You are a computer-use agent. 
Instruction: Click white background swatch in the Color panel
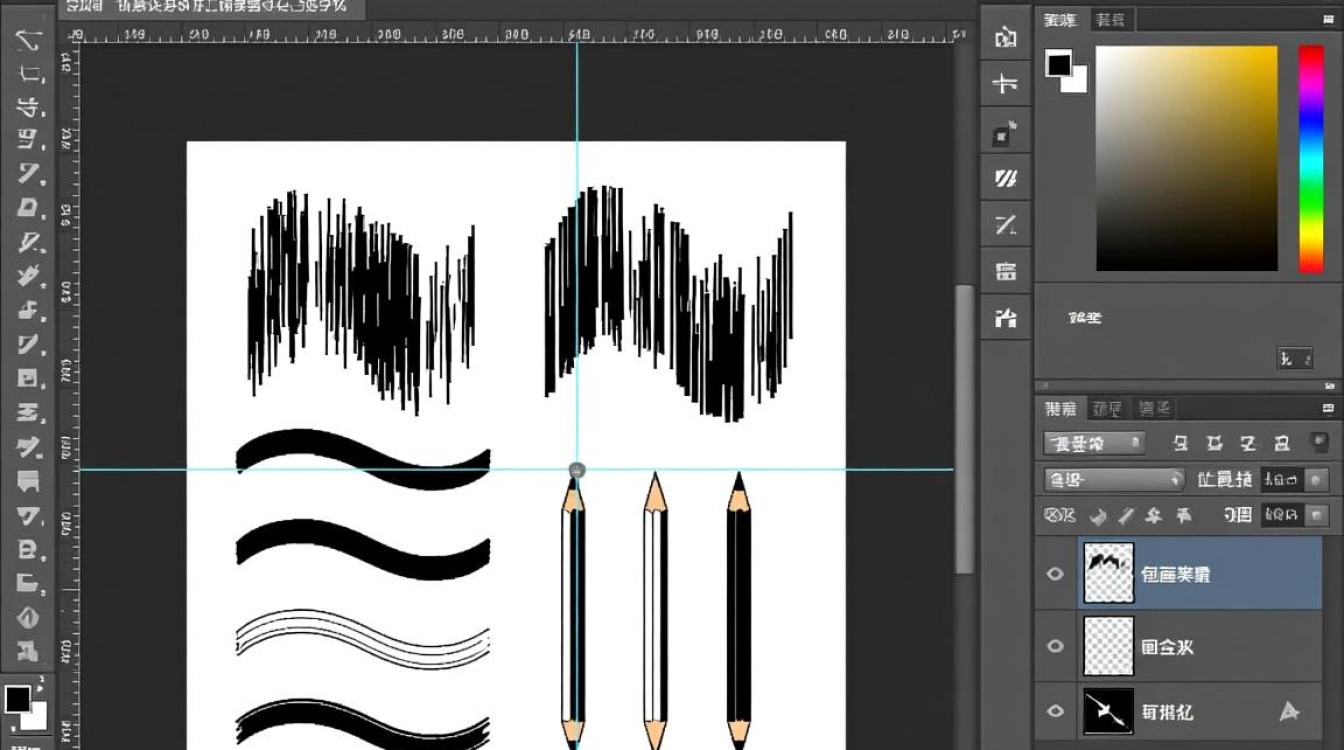tap(1077, 83)
